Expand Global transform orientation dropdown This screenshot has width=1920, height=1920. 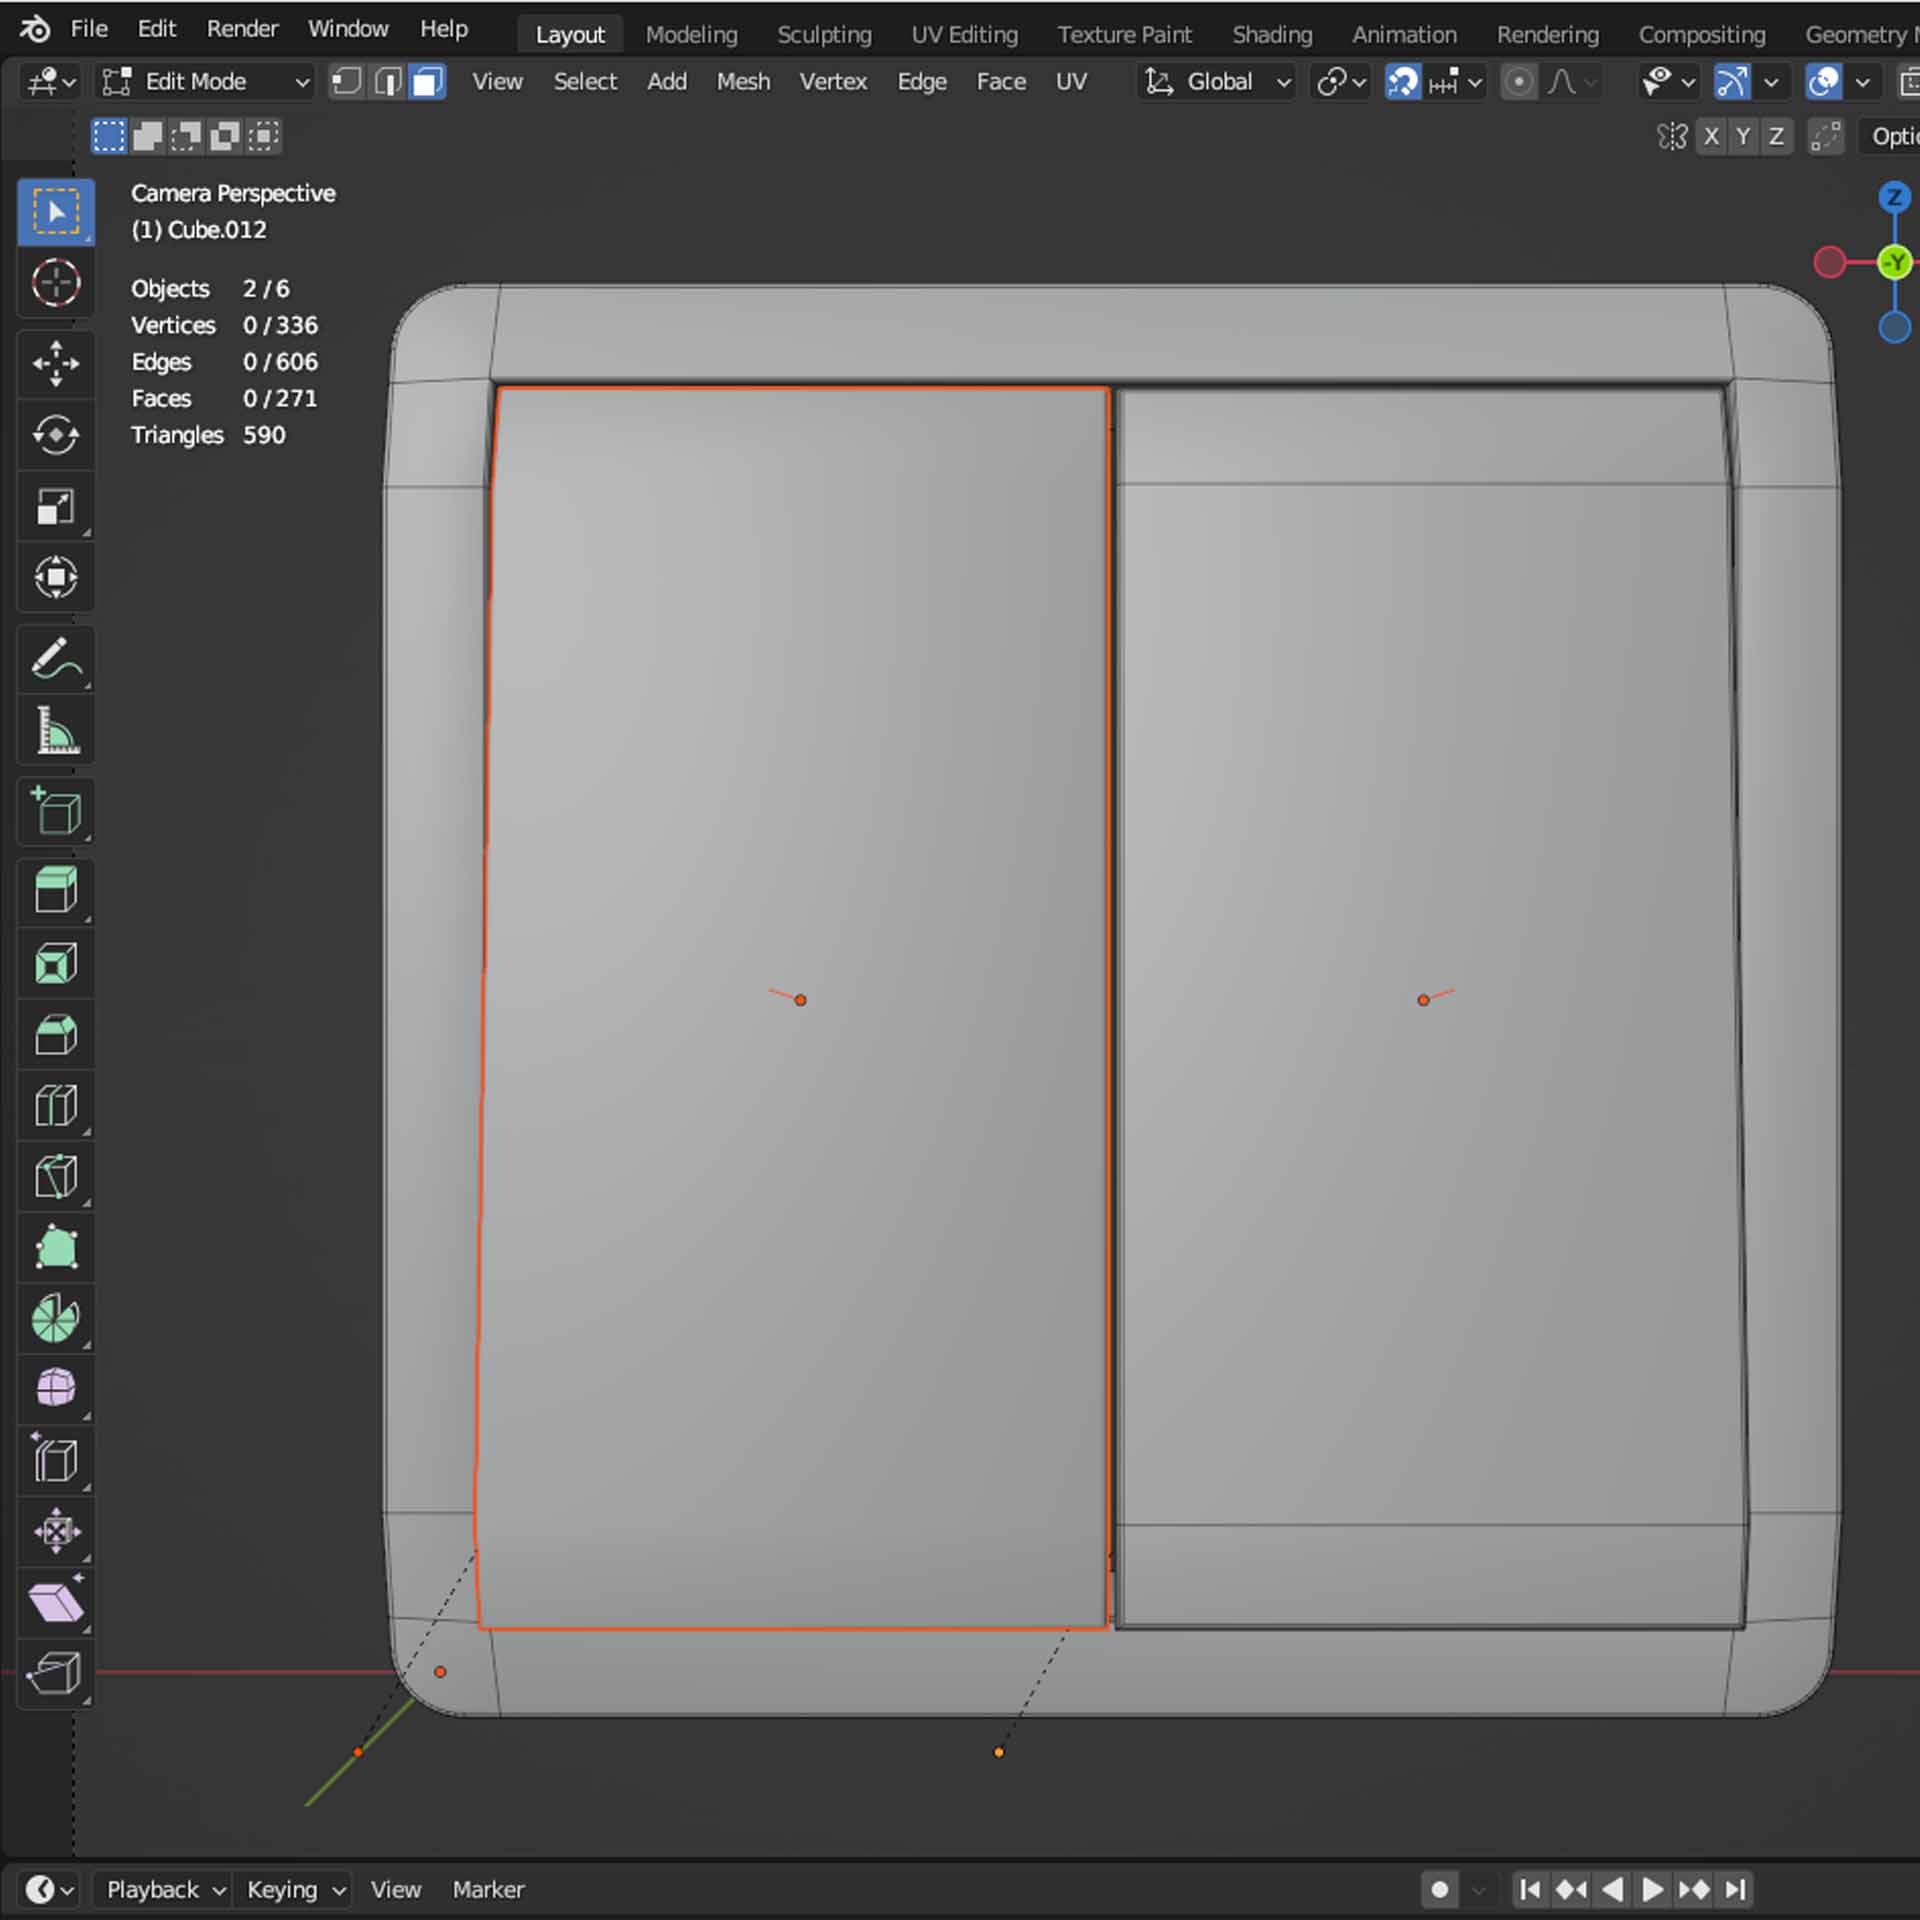(x=1217, y=82)
